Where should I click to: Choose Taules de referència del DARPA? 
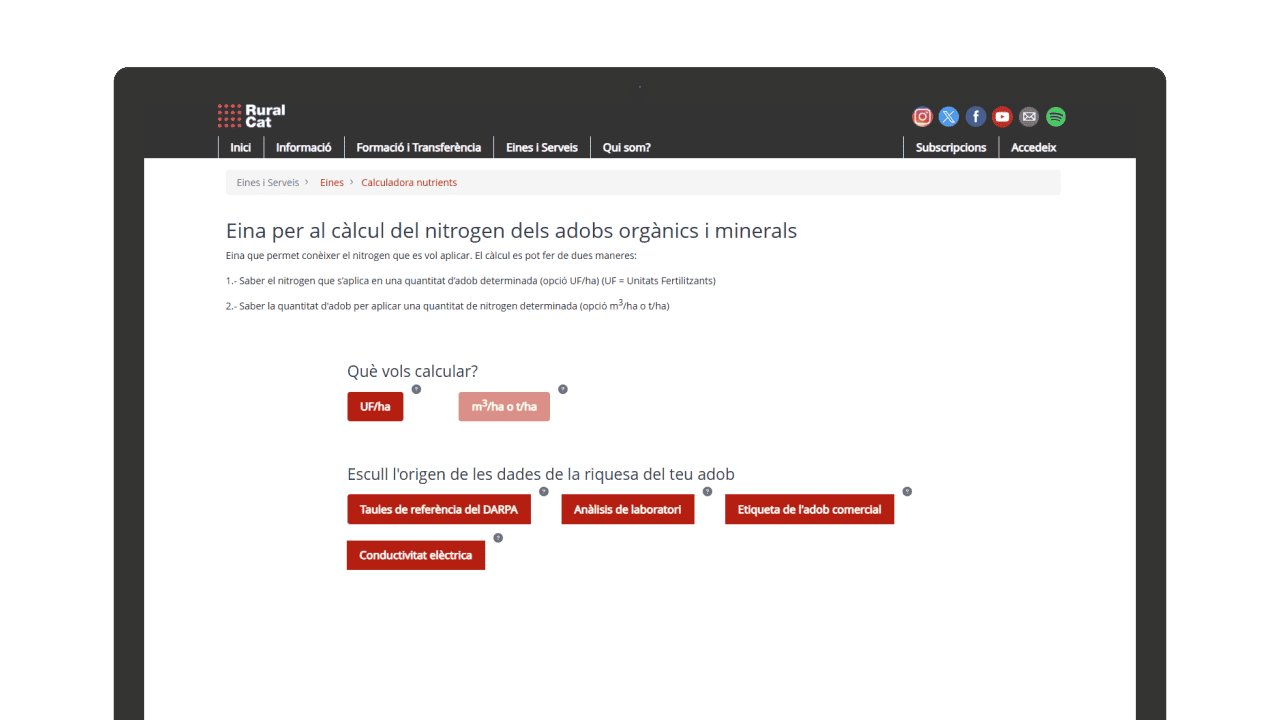(439, 509)
